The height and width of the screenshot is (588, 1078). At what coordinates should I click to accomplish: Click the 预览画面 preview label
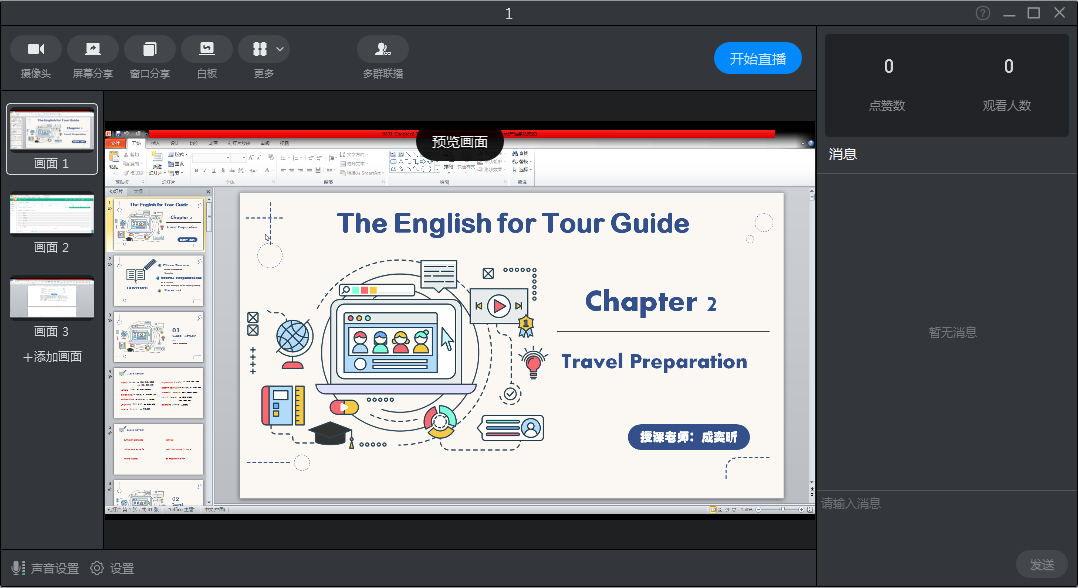(460, 142)
